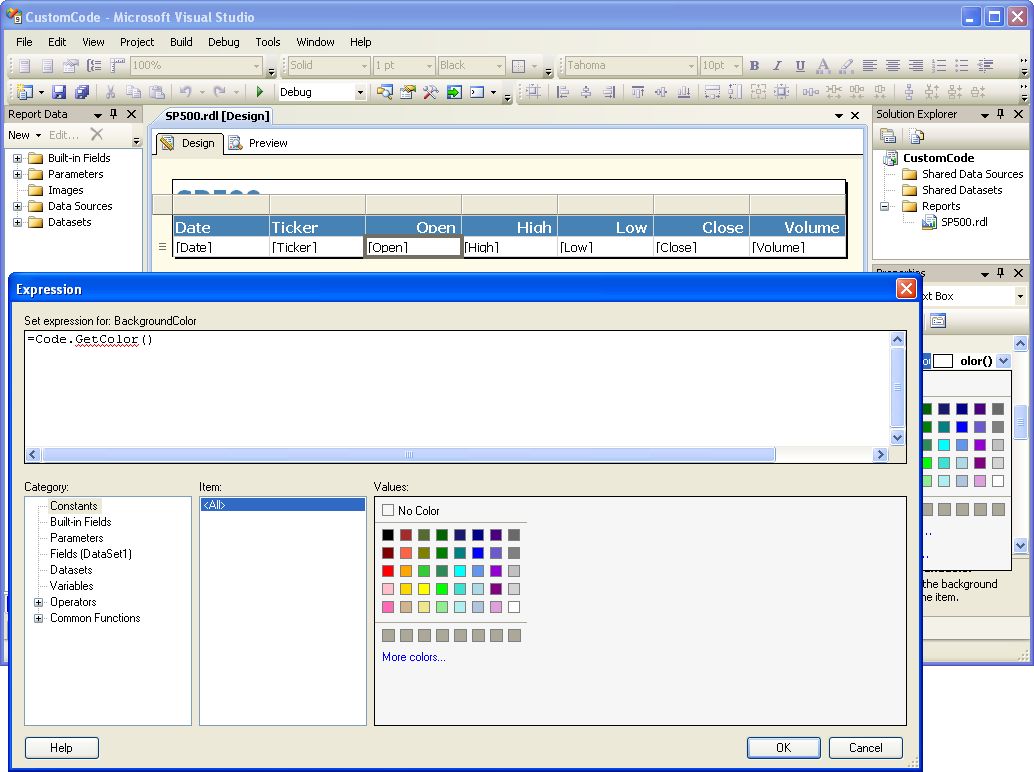Click the Italic formatting icon
This screenshot has width=1034, height=772.
point(777,65)
